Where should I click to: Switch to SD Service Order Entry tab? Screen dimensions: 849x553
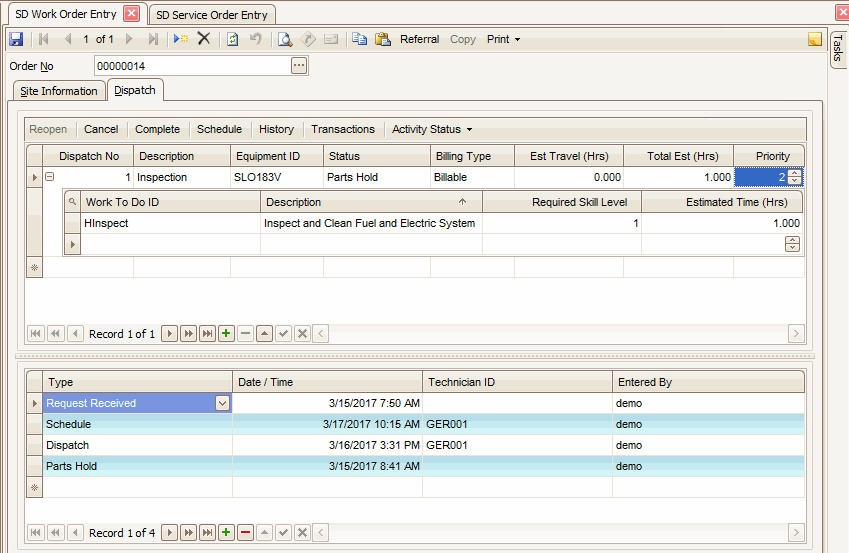[x=212, y=15]
